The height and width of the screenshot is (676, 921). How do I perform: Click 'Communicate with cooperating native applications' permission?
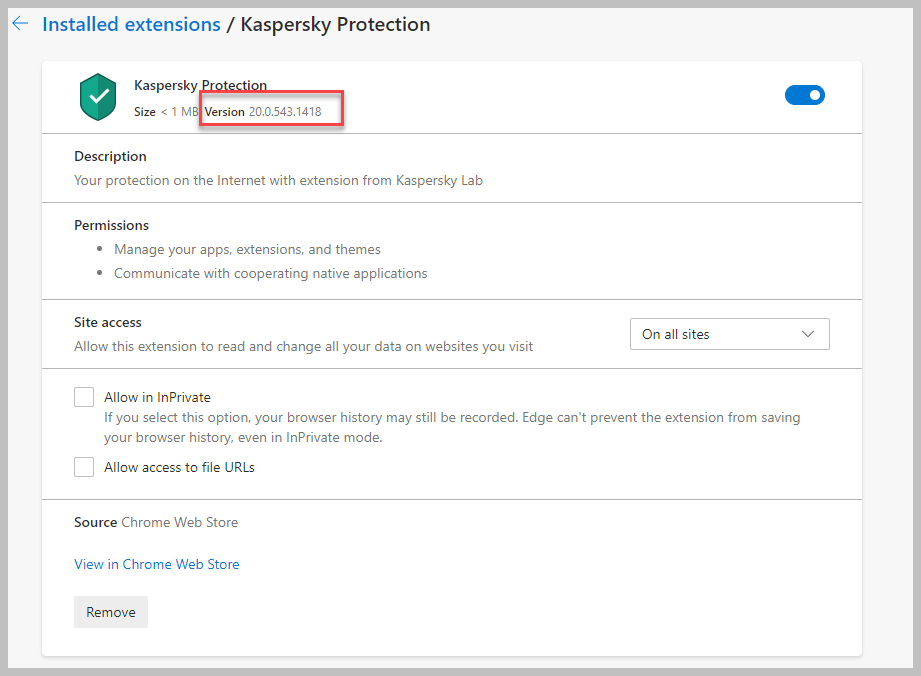(271, 274)
